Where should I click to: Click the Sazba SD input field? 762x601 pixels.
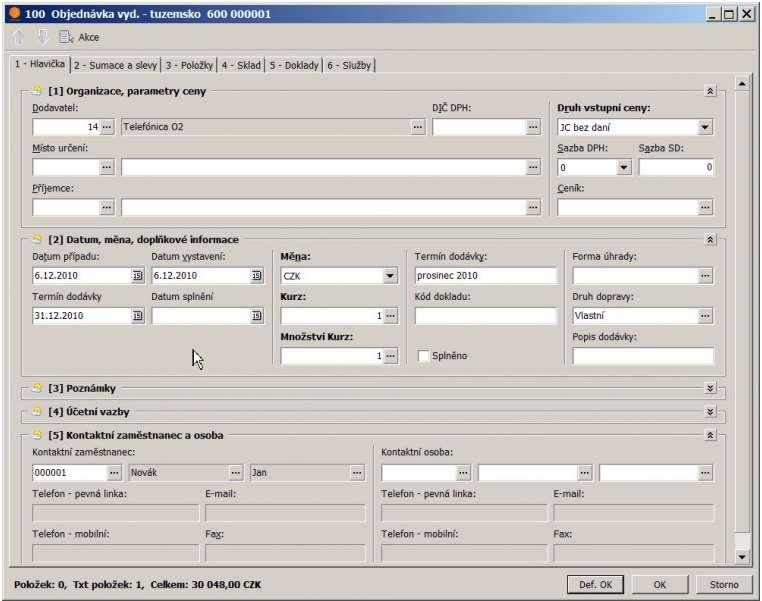pos(676,168)
